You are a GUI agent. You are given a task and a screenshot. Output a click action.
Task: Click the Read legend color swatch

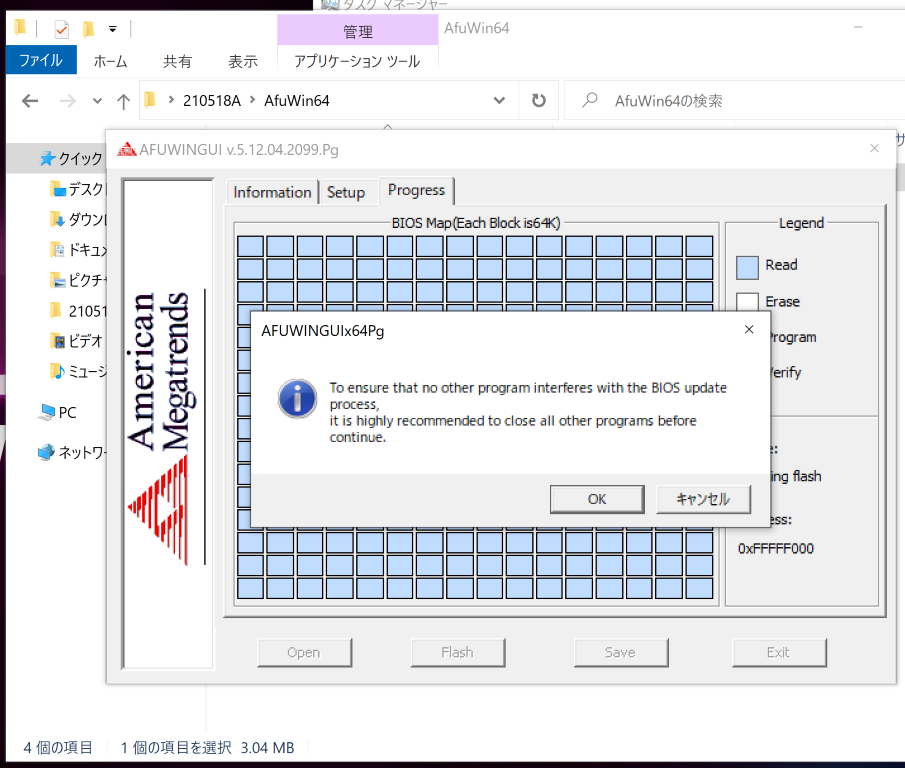[x=747, y=268]
